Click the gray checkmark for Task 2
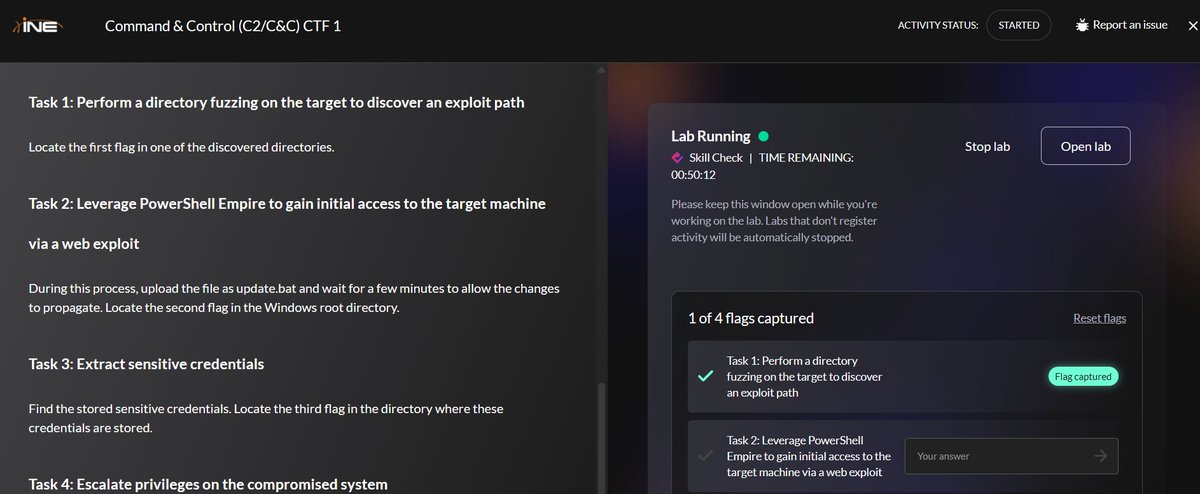Screen dimensions: 1200x494 coord(705,456)
